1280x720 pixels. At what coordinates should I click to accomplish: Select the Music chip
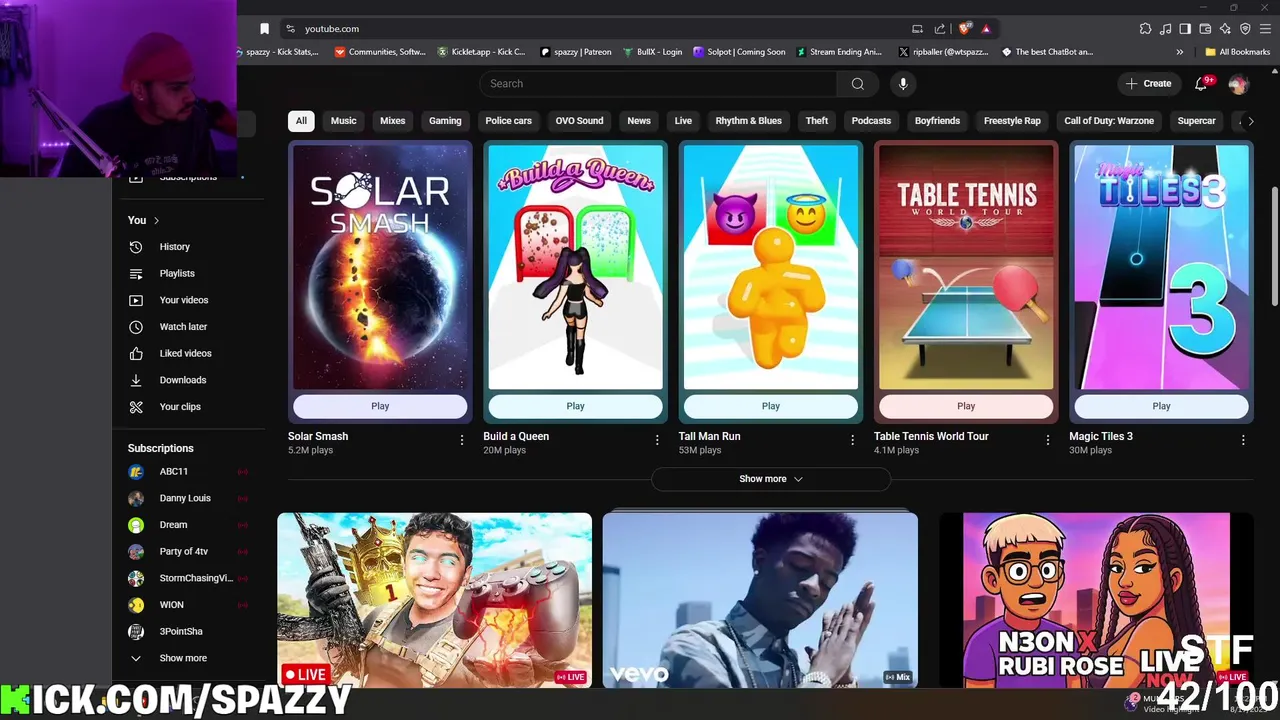click(x=343, y=121)
